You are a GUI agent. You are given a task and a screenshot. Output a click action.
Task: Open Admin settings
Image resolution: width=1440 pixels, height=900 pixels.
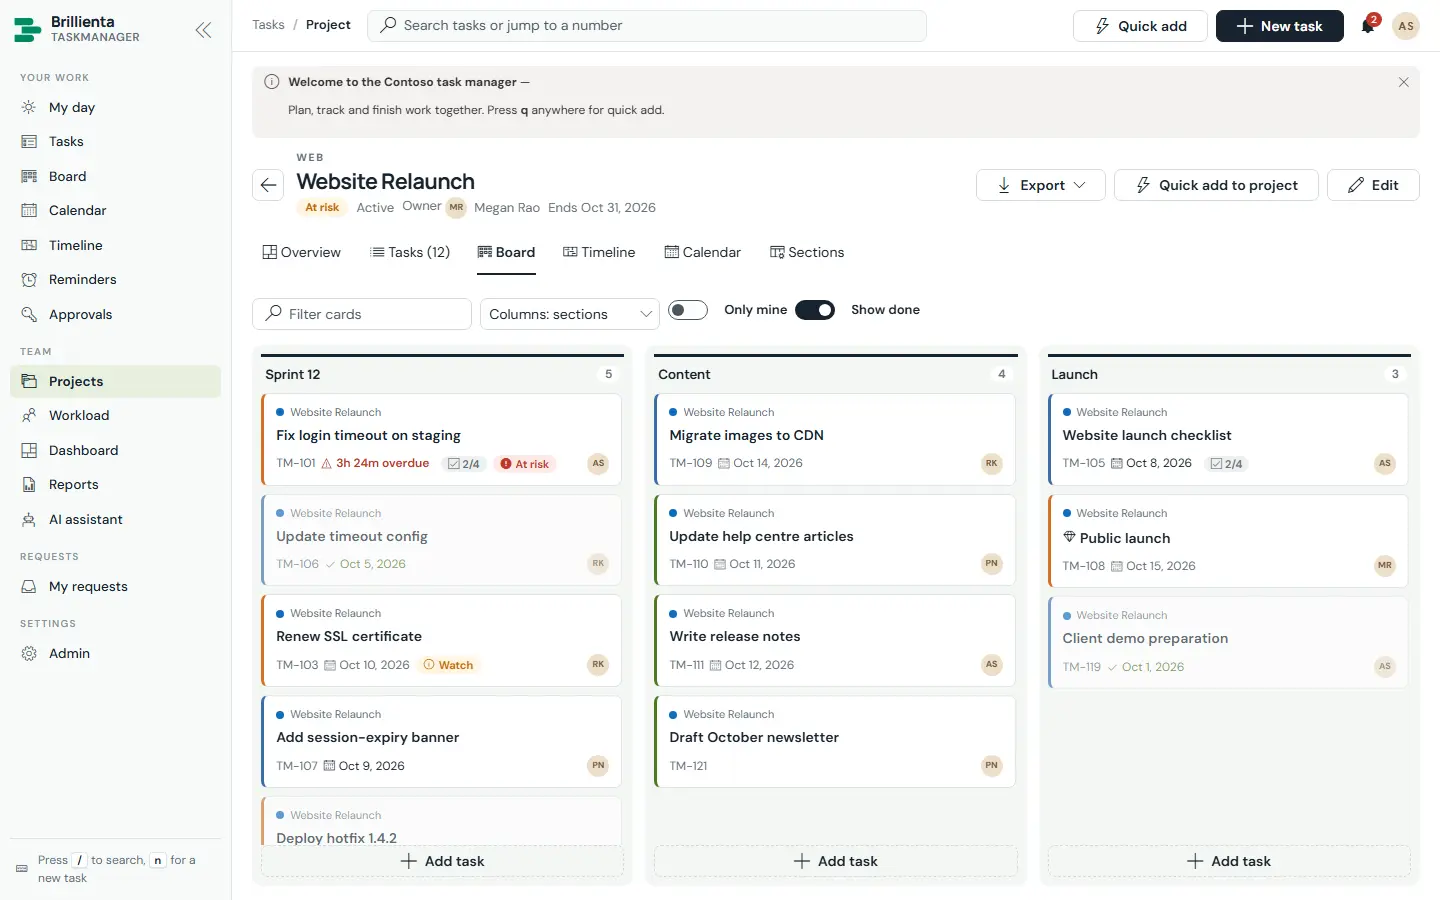point(115,653)
